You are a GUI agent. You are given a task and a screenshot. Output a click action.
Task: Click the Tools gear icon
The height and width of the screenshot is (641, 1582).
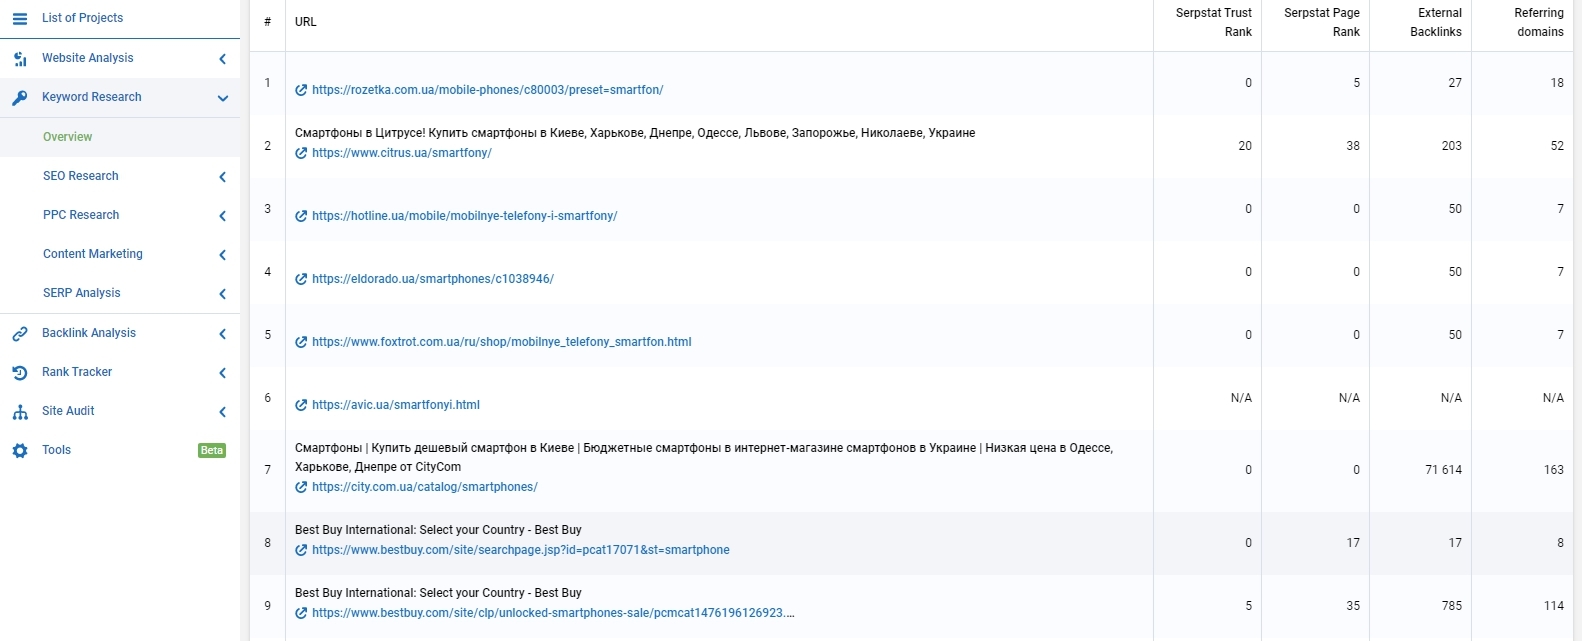[x=20, y=451]
